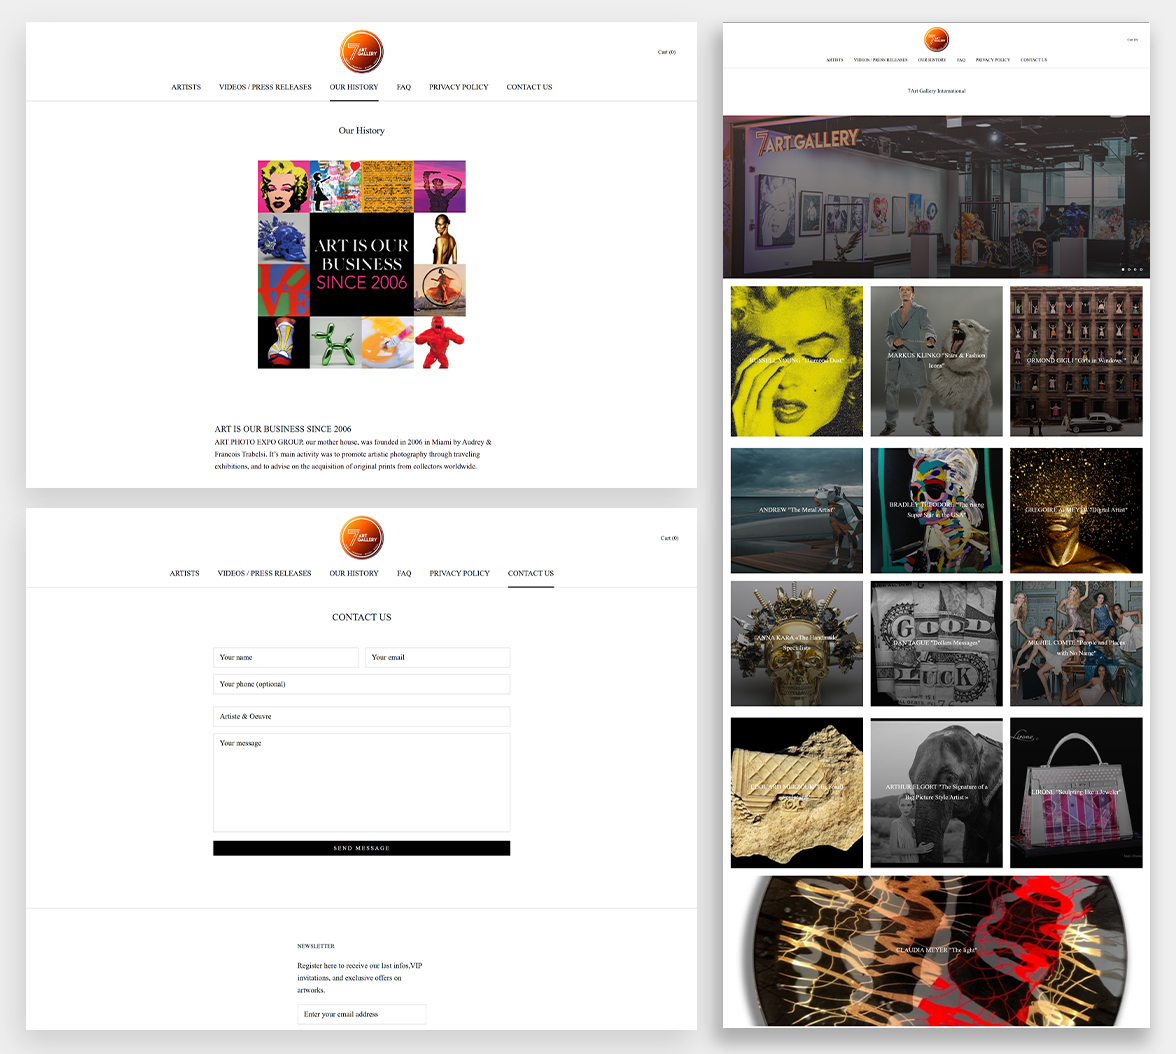
Task: Open Markus Klinko Stars & Fashion Icons tile
Action: pyautogui.click(x=936, y=361)
